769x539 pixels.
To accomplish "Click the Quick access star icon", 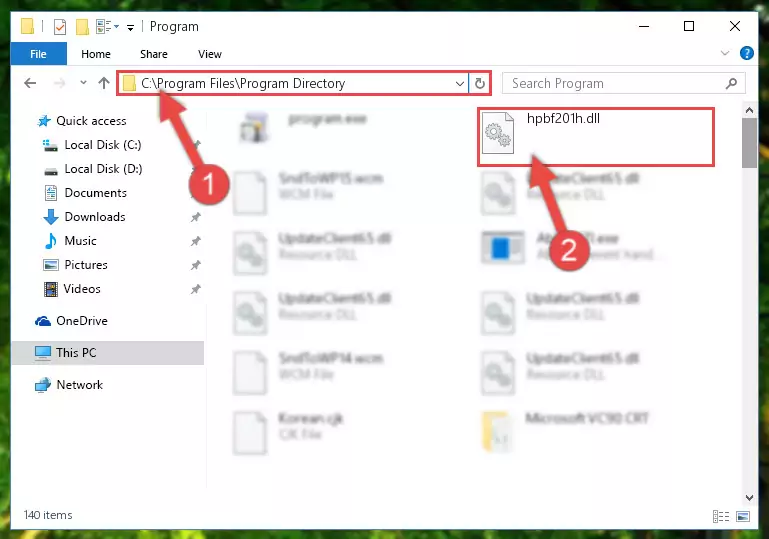I will point(44,121).
